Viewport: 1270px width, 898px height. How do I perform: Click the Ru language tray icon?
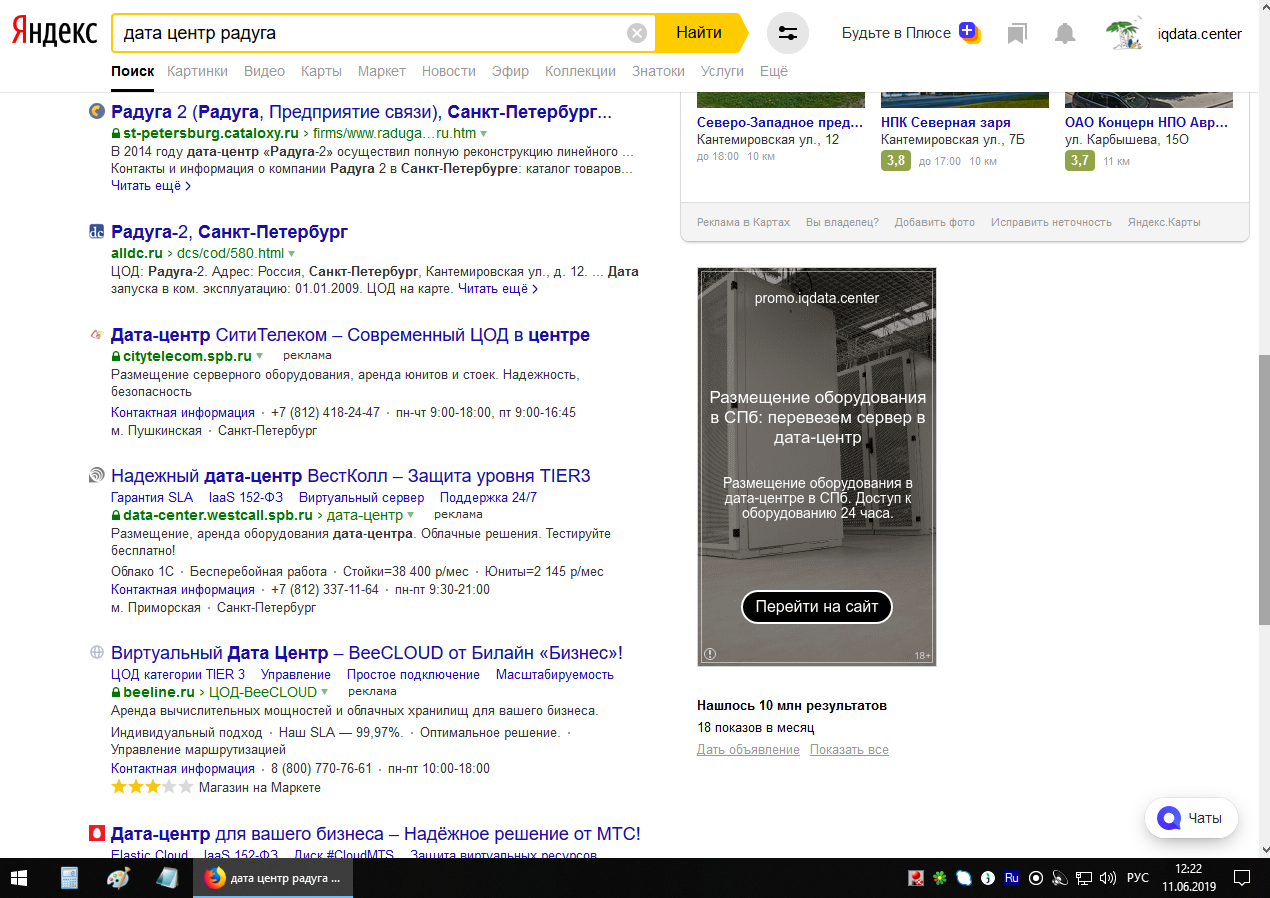pyautogui.click(x=1012, y=878)
